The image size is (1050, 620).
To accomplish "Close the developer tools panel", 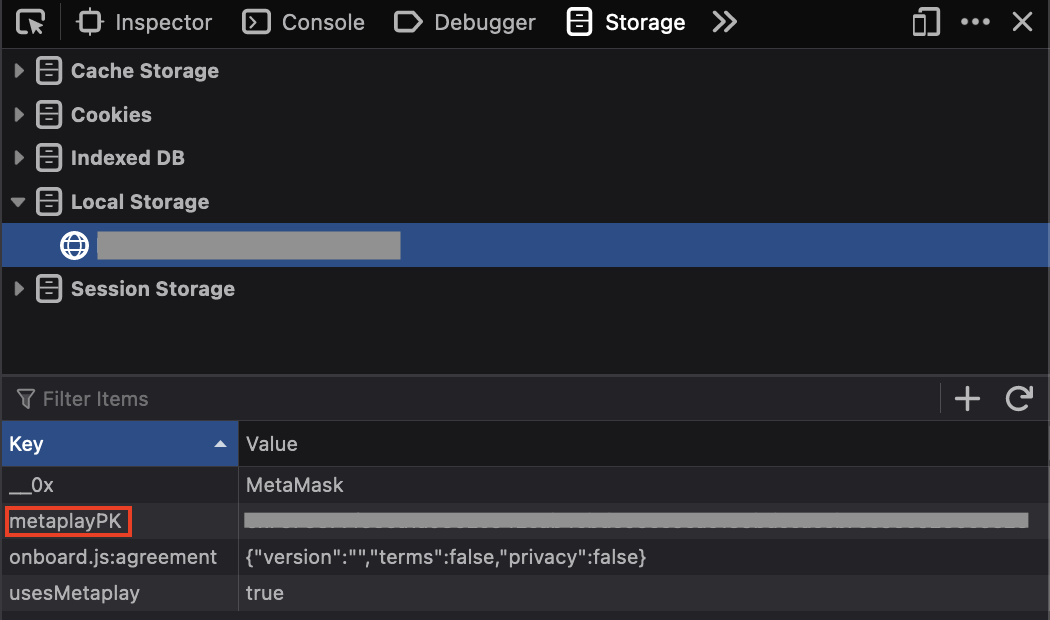I will point(1022,22).
